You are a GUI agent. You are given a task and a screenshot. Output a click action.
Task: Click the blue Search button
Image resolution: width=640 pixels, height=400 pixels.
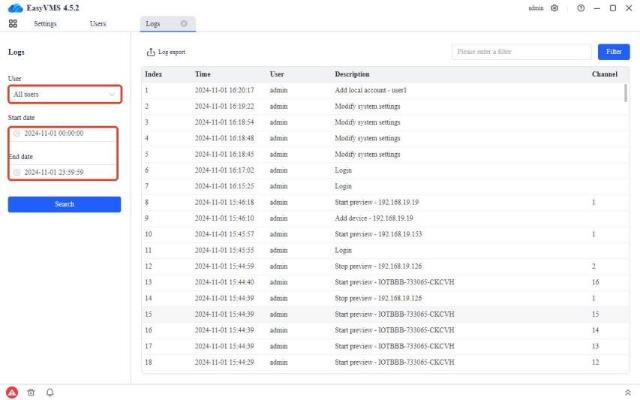(64, 204)
